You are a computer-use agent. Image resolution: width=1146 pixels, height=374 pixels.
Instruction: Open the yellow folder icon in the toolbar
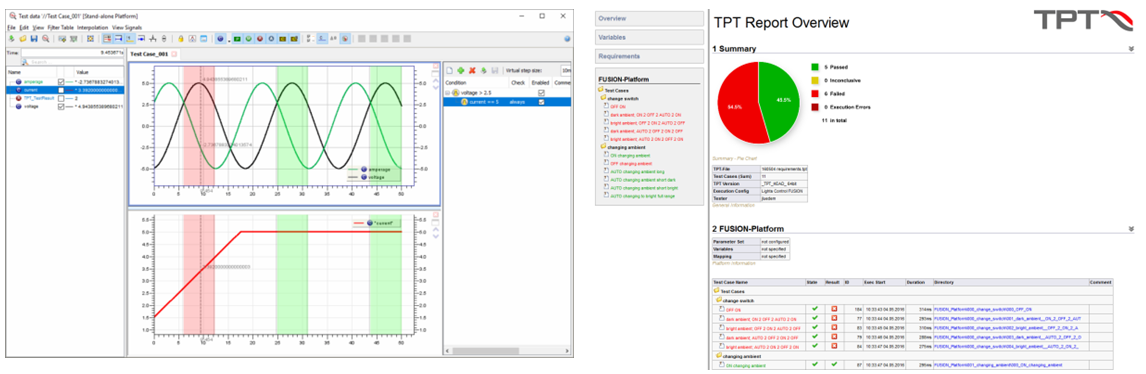tap(23, 39)
